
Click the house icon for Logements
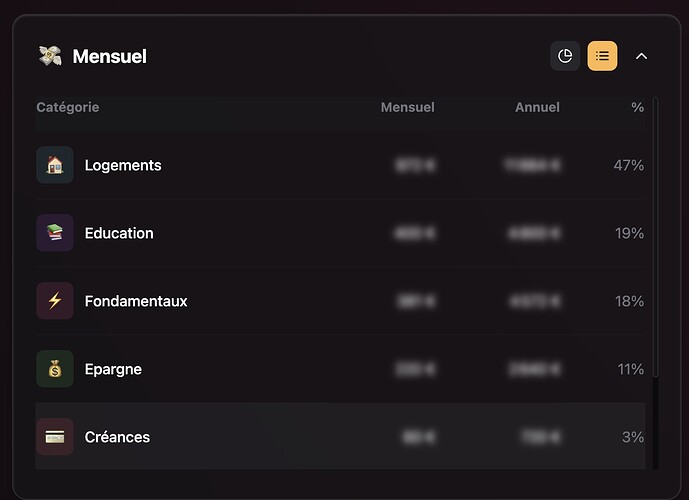tap(55, 165)
